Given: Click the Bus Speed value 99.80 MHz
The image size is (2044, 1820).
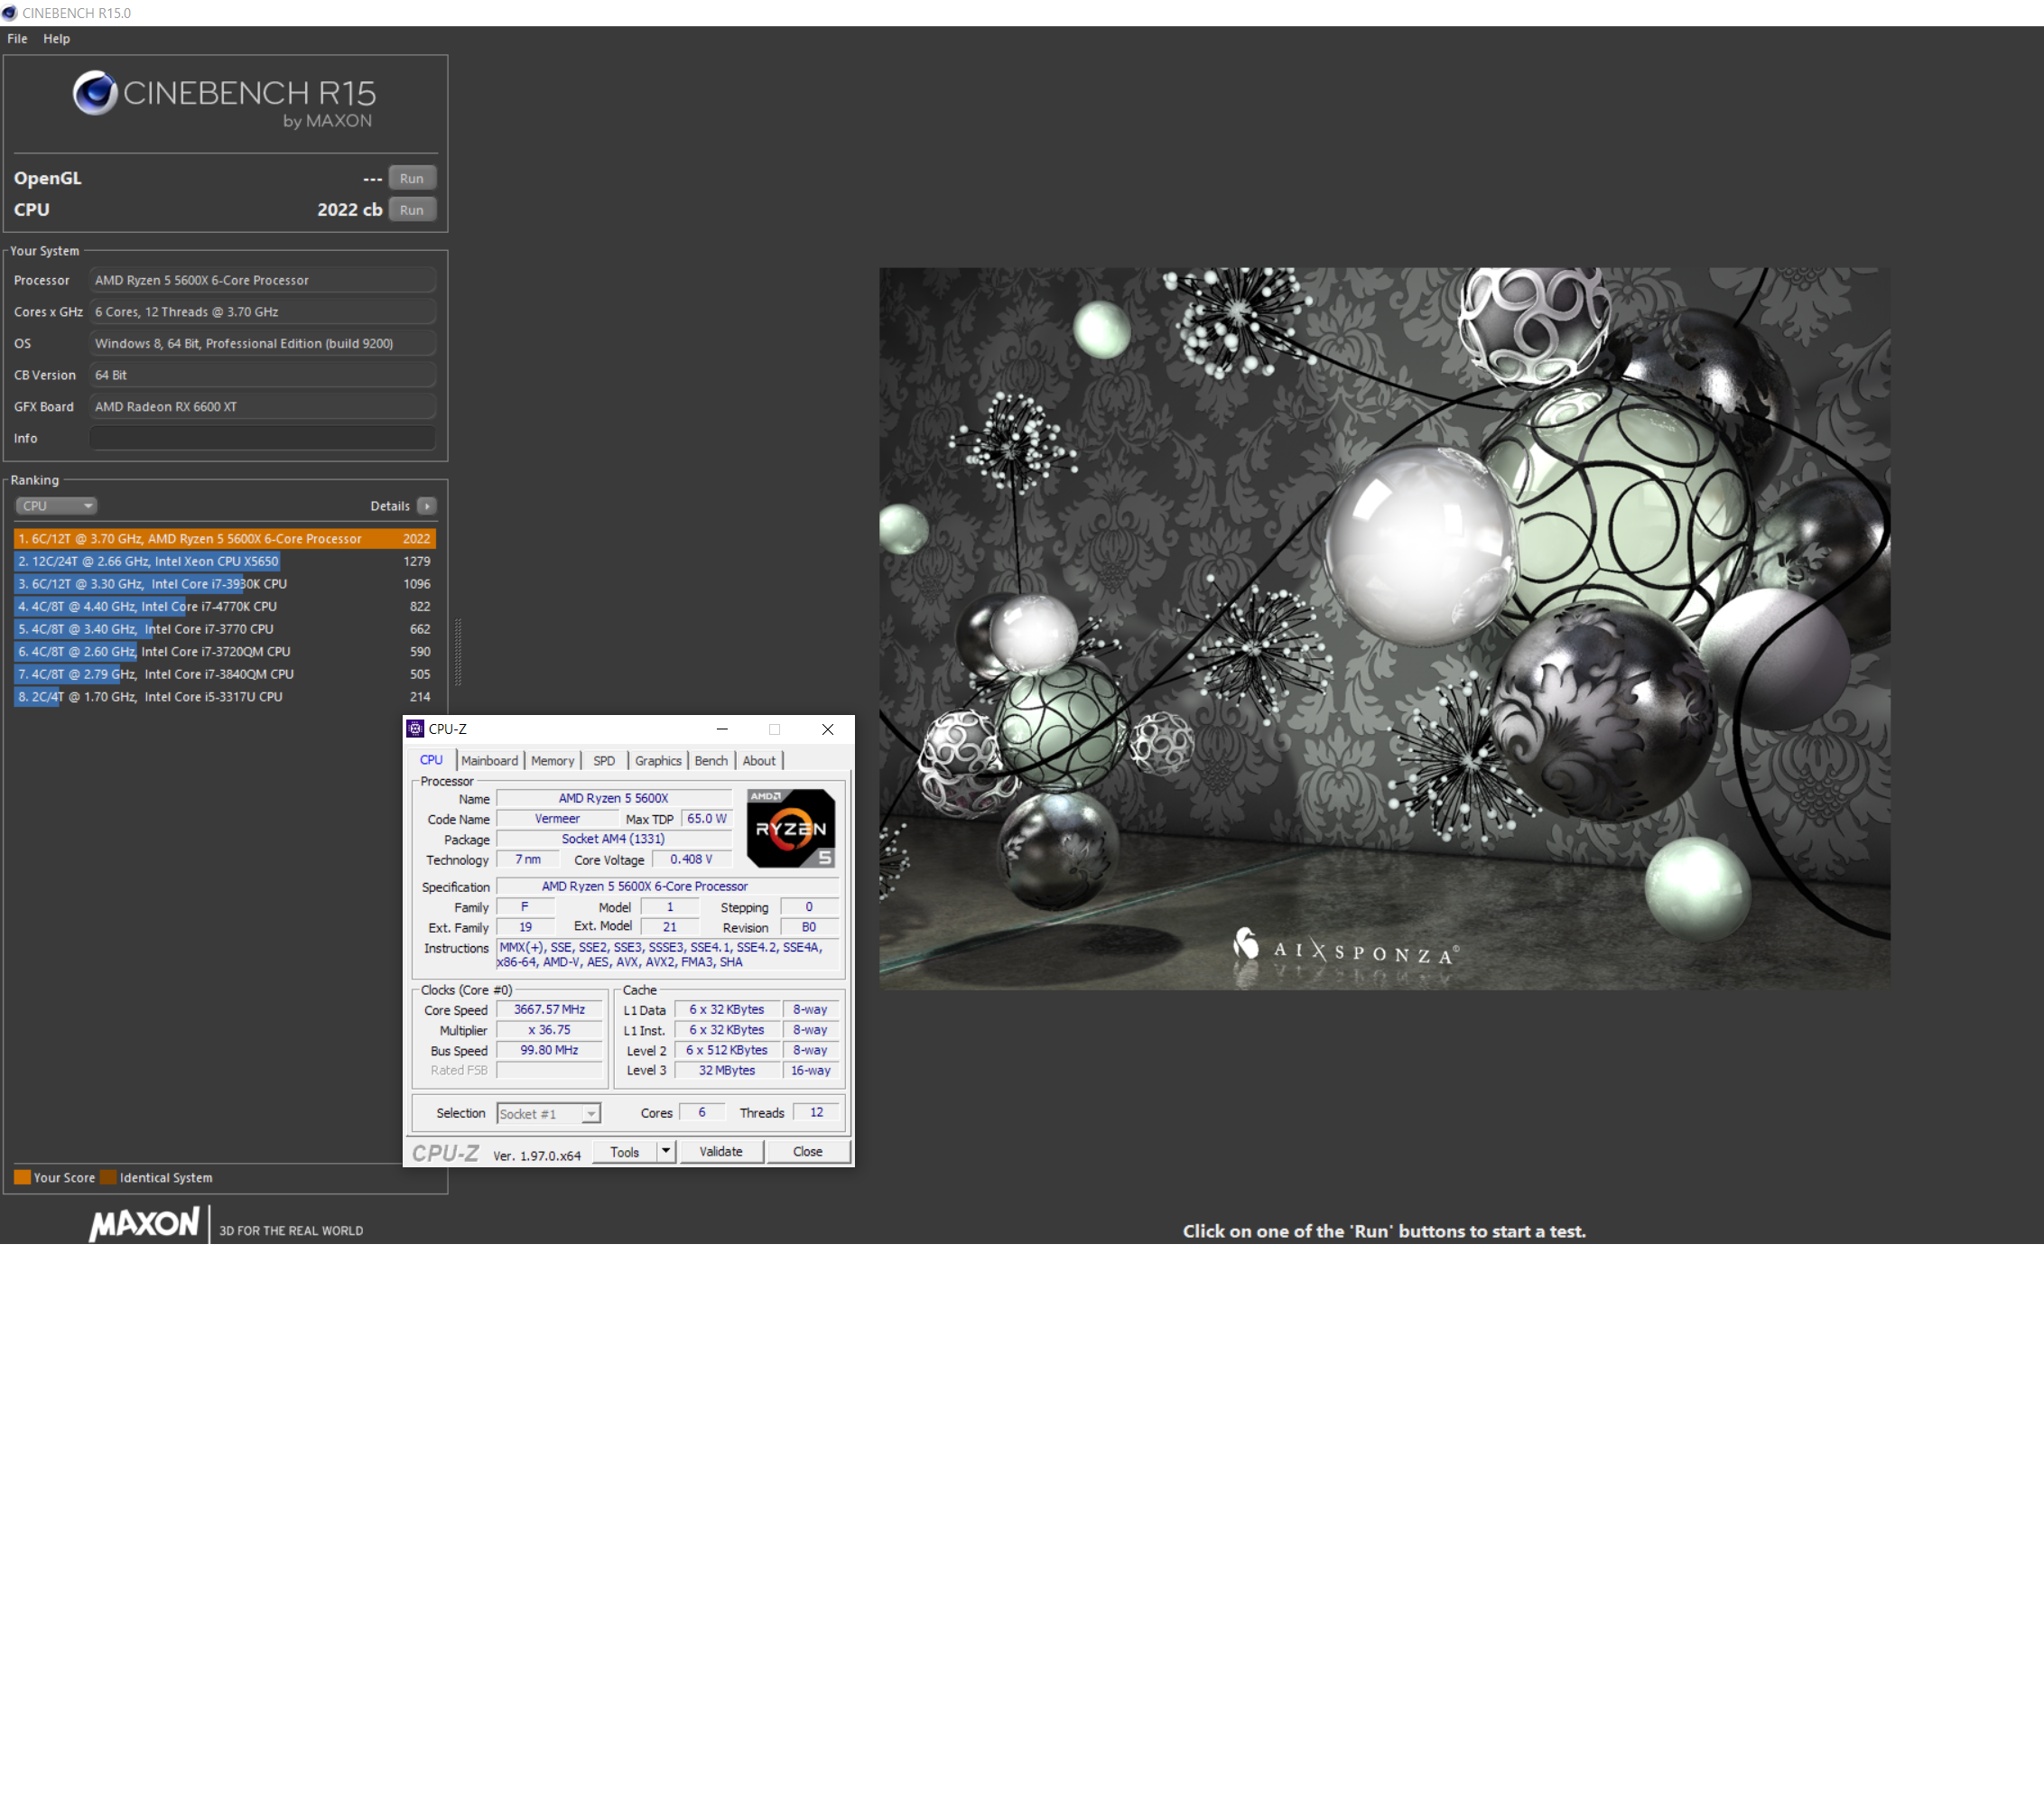Looking at the screenshot, I should pos(550,1050).
